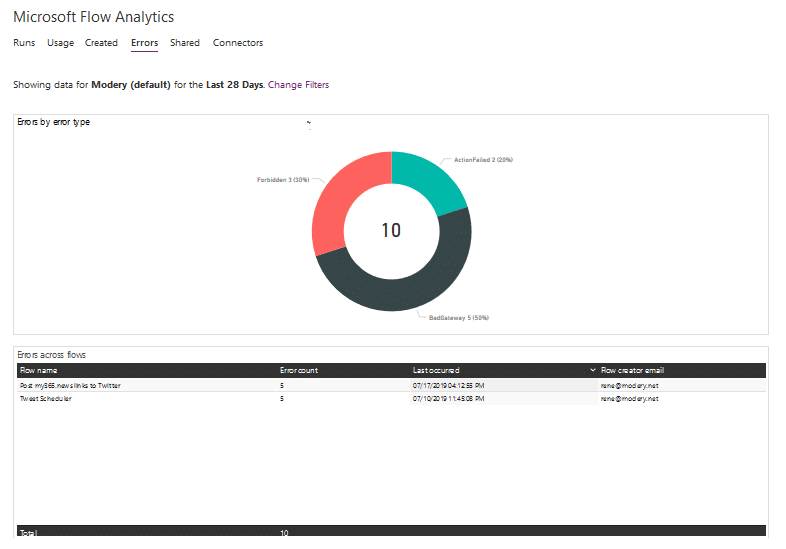Select the Errors tab

click(x=144, y=43)
